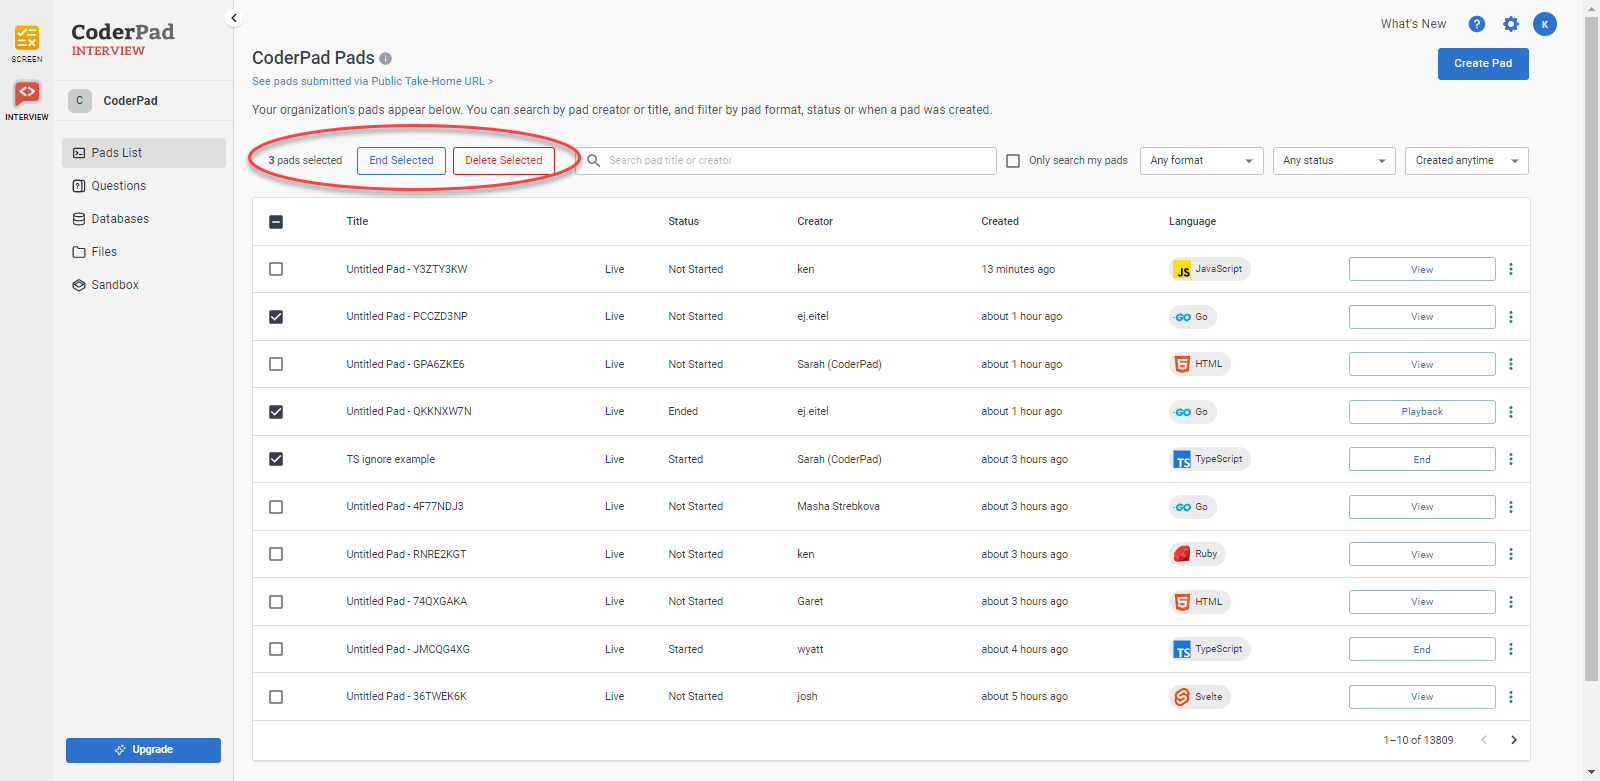Go to the next page of pads
The width and height of the screenshot is (1600, 781).
(1513, 740)
